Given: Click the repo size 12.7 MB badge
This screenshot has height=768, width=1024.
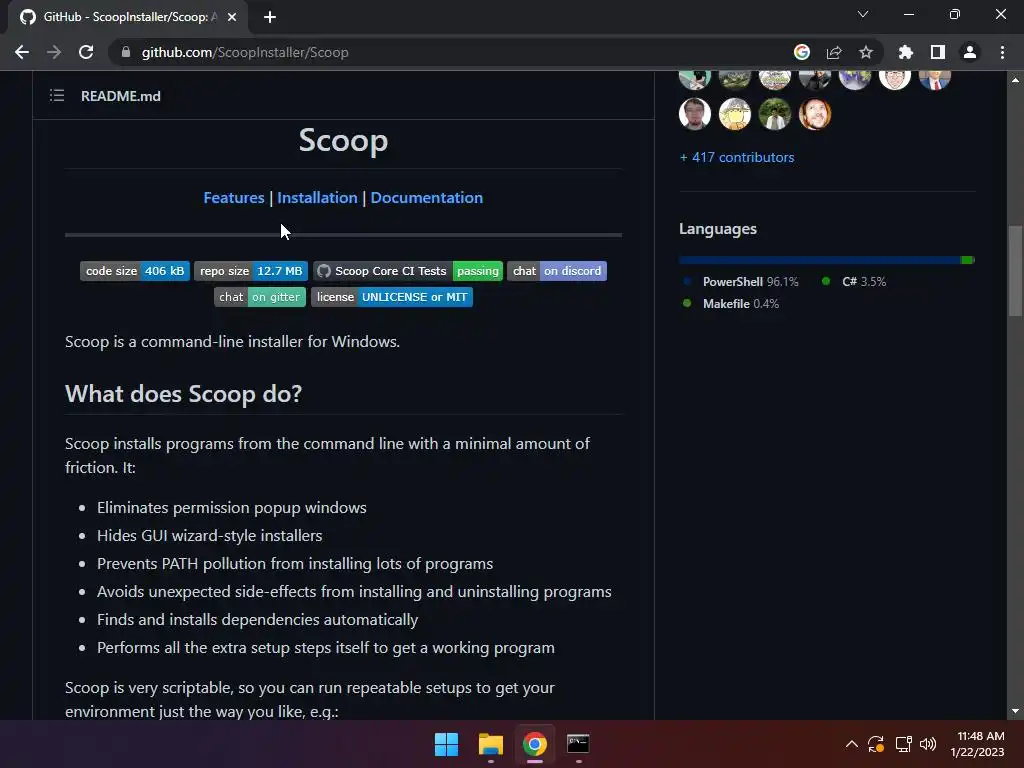Looking at the screenshot, I should pyautogui.click(x=251, y=271).
